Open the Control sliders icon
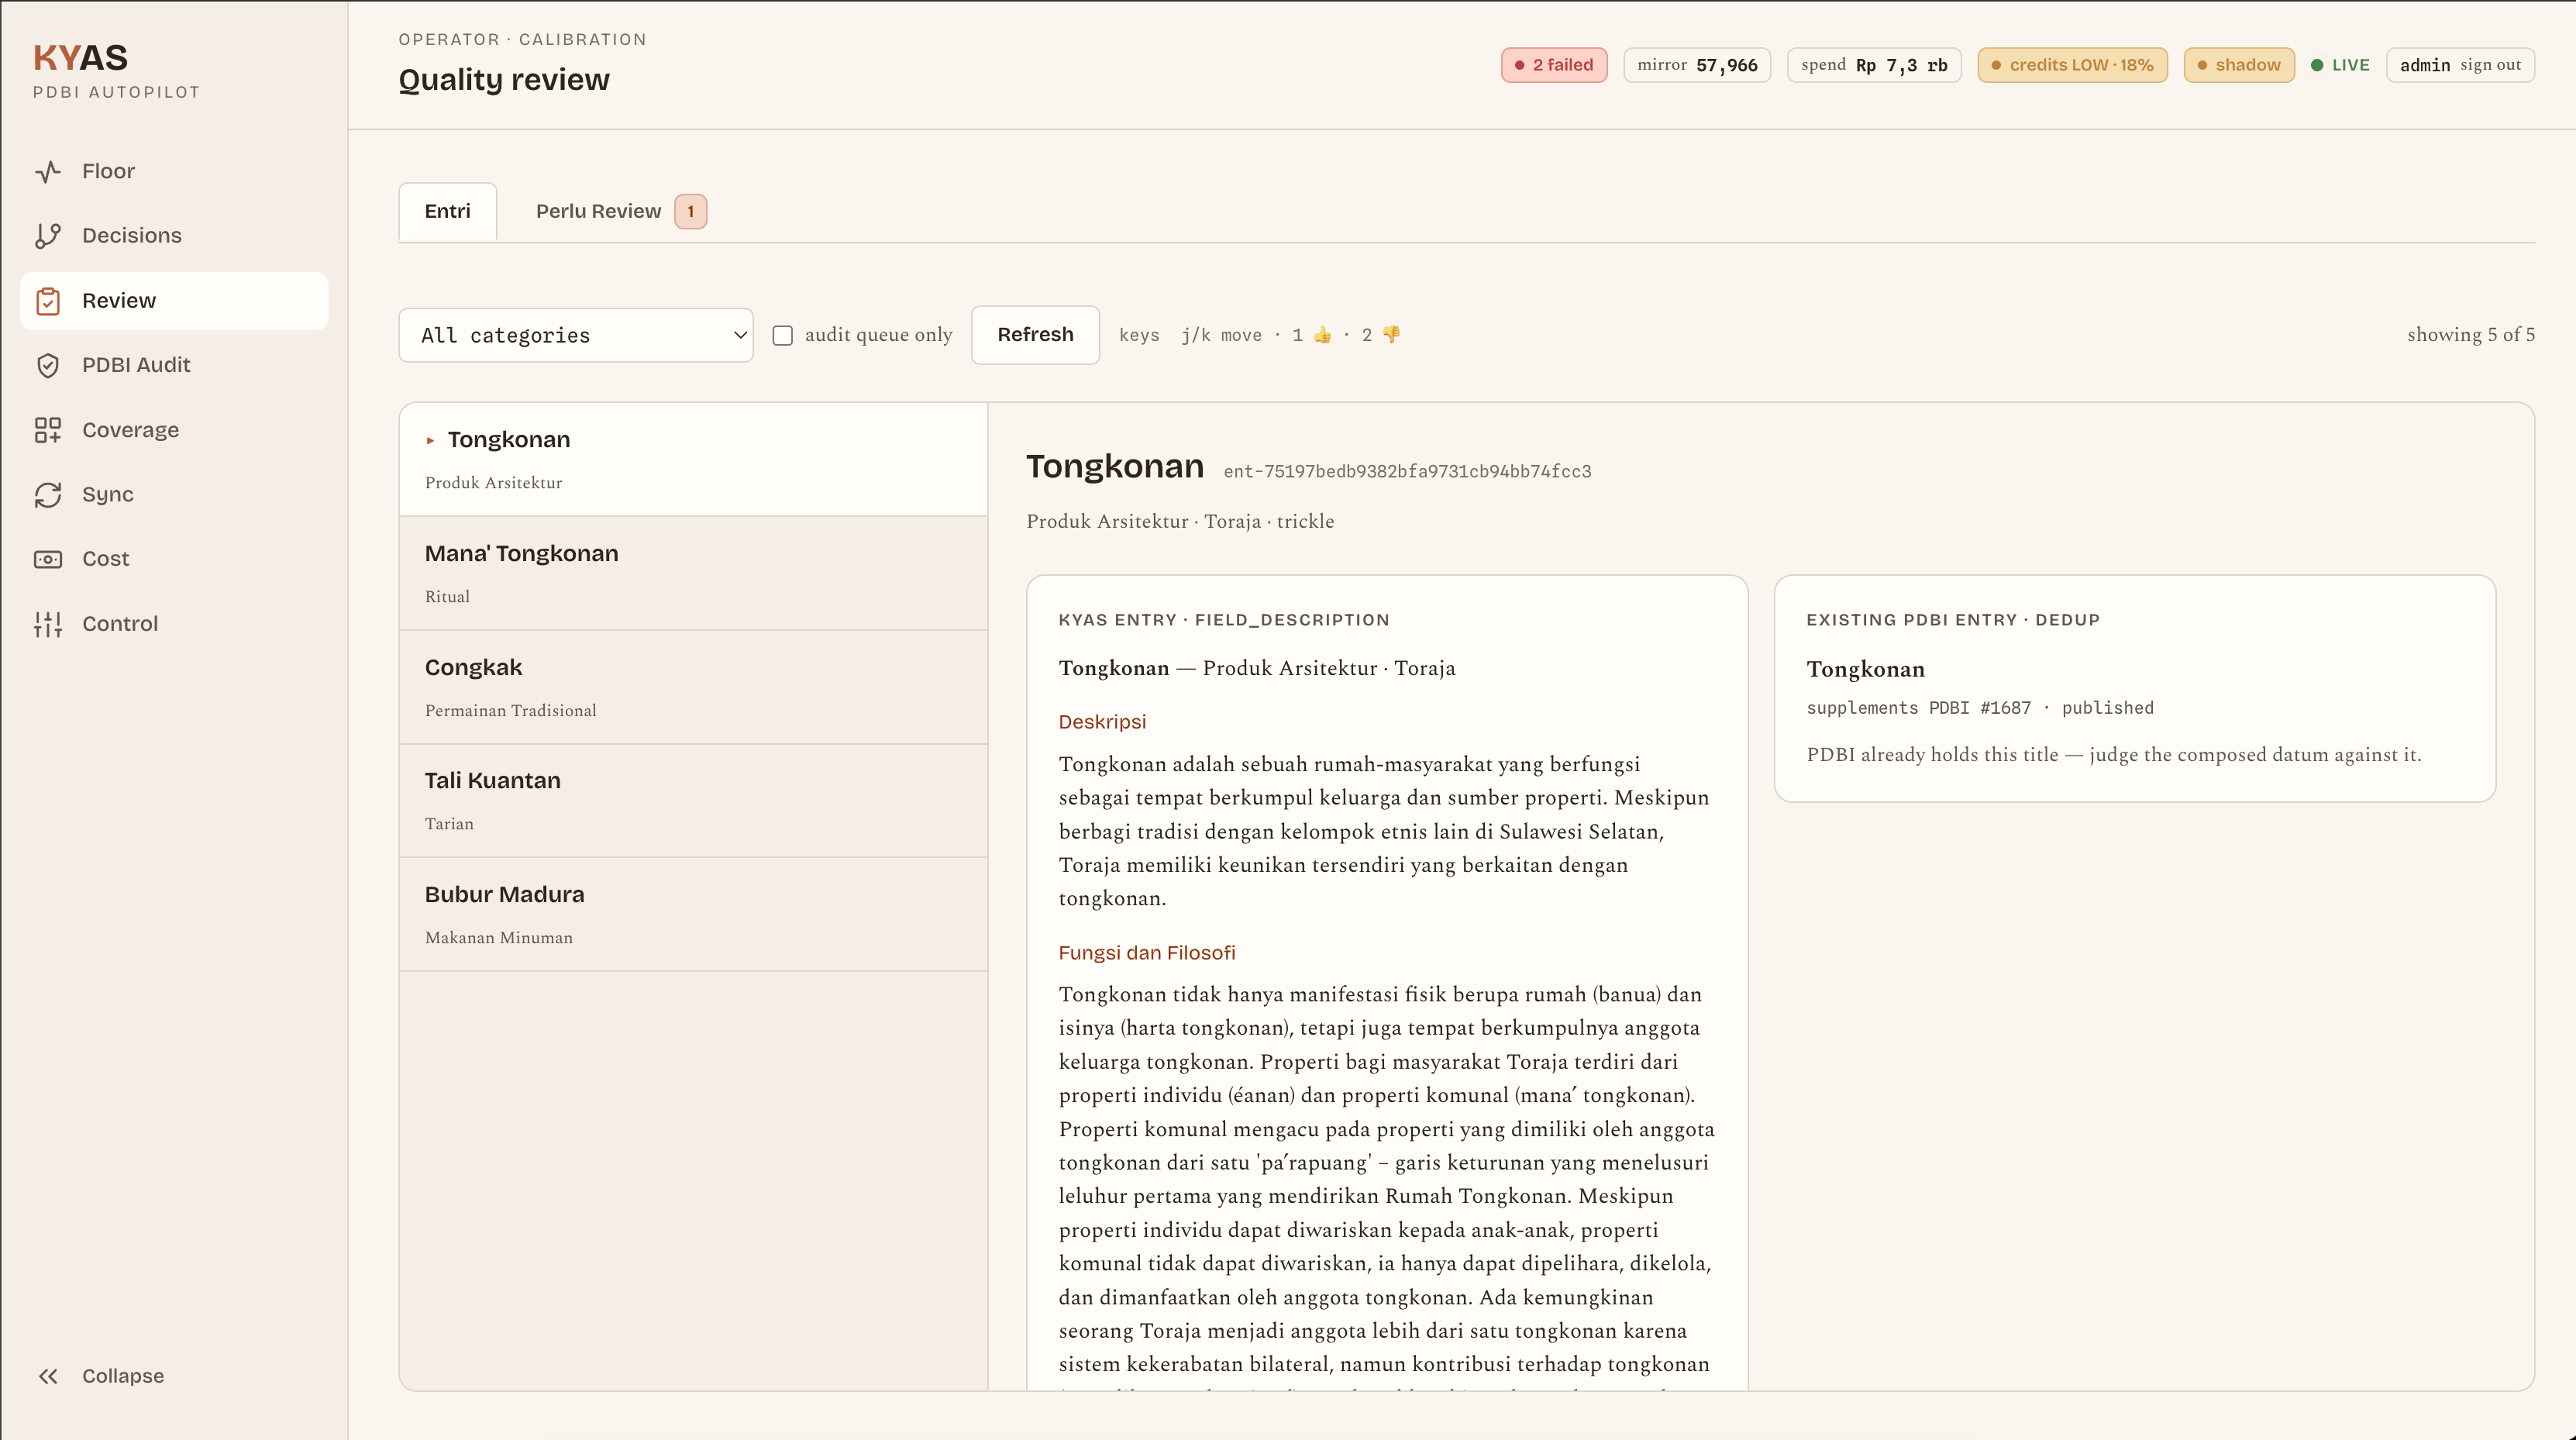The height and width of the screenshot is (1440, 2576). pos(48,624)
